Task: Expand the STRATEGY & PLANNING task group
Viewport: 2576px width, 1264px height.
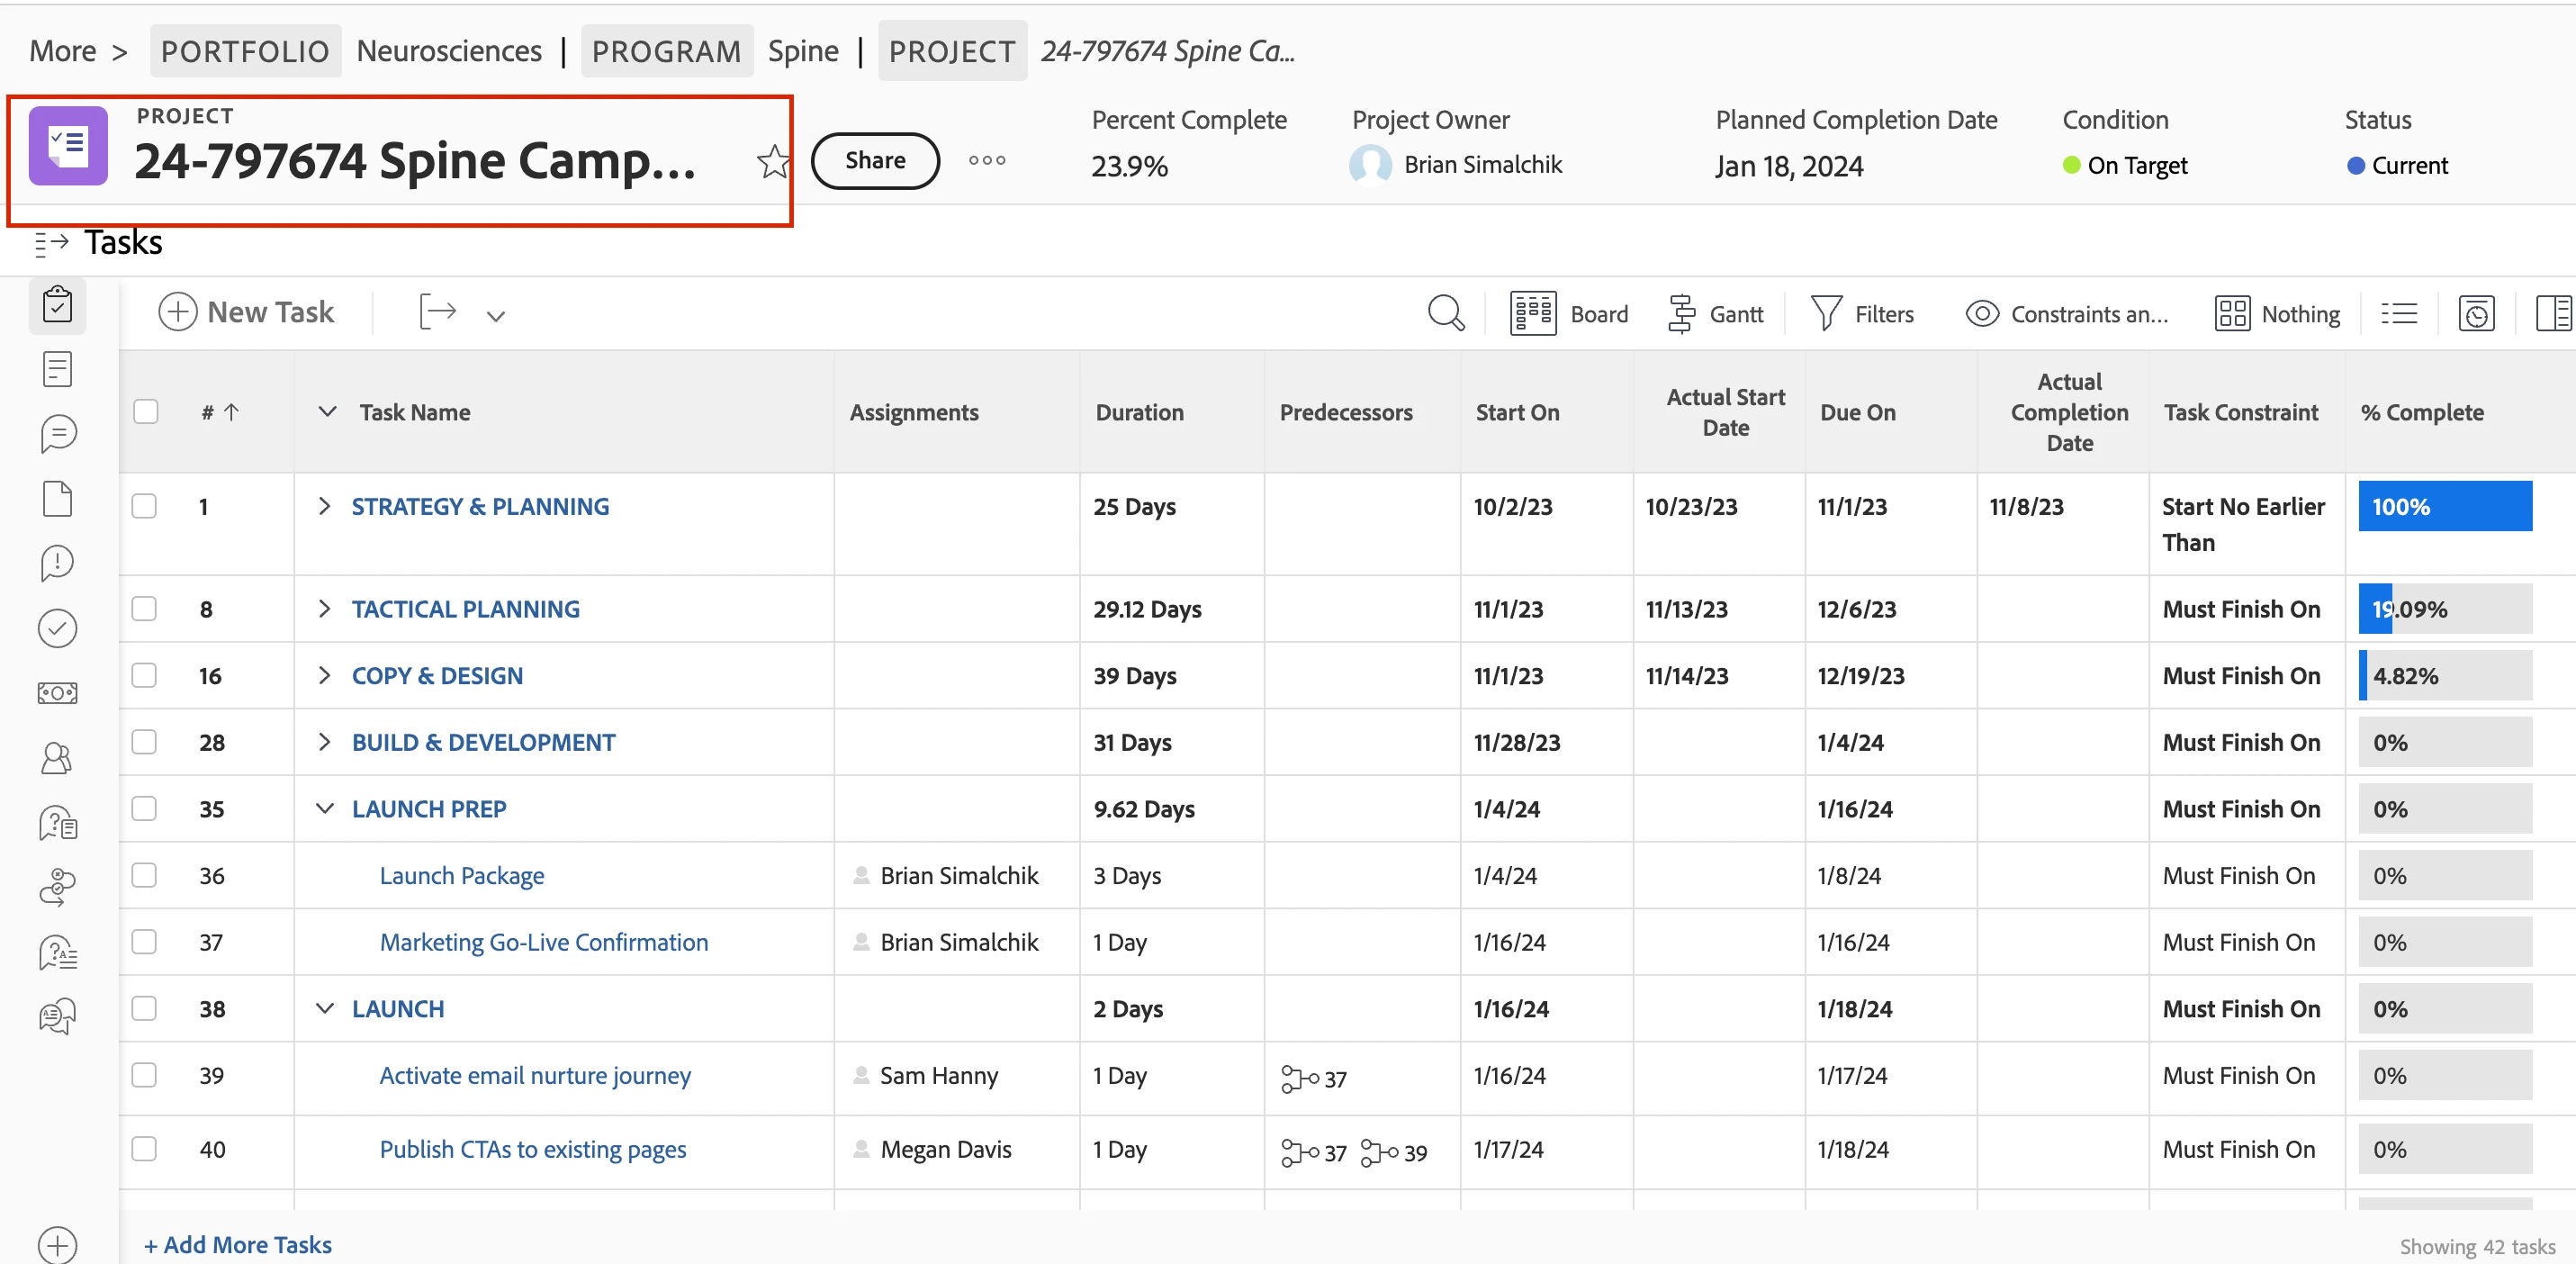Action: [323, 506]
